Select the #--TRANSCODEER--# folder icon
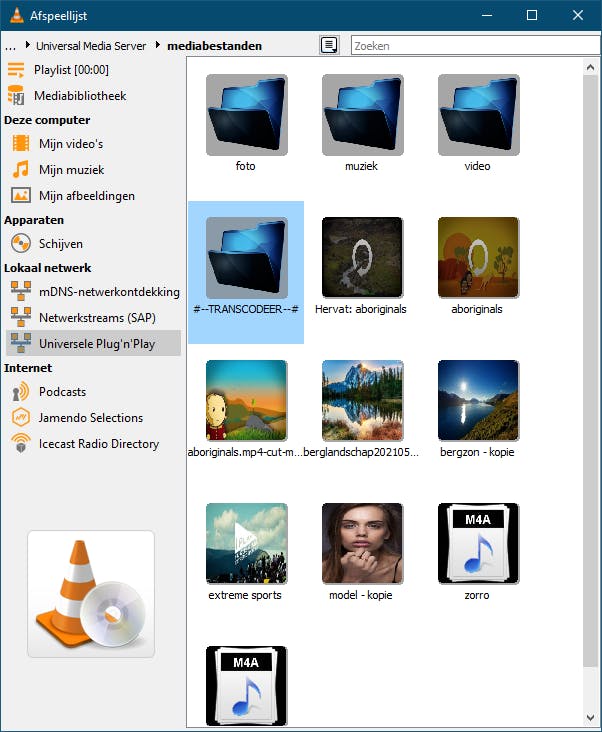Screen dimensions: 602x732 246,257
